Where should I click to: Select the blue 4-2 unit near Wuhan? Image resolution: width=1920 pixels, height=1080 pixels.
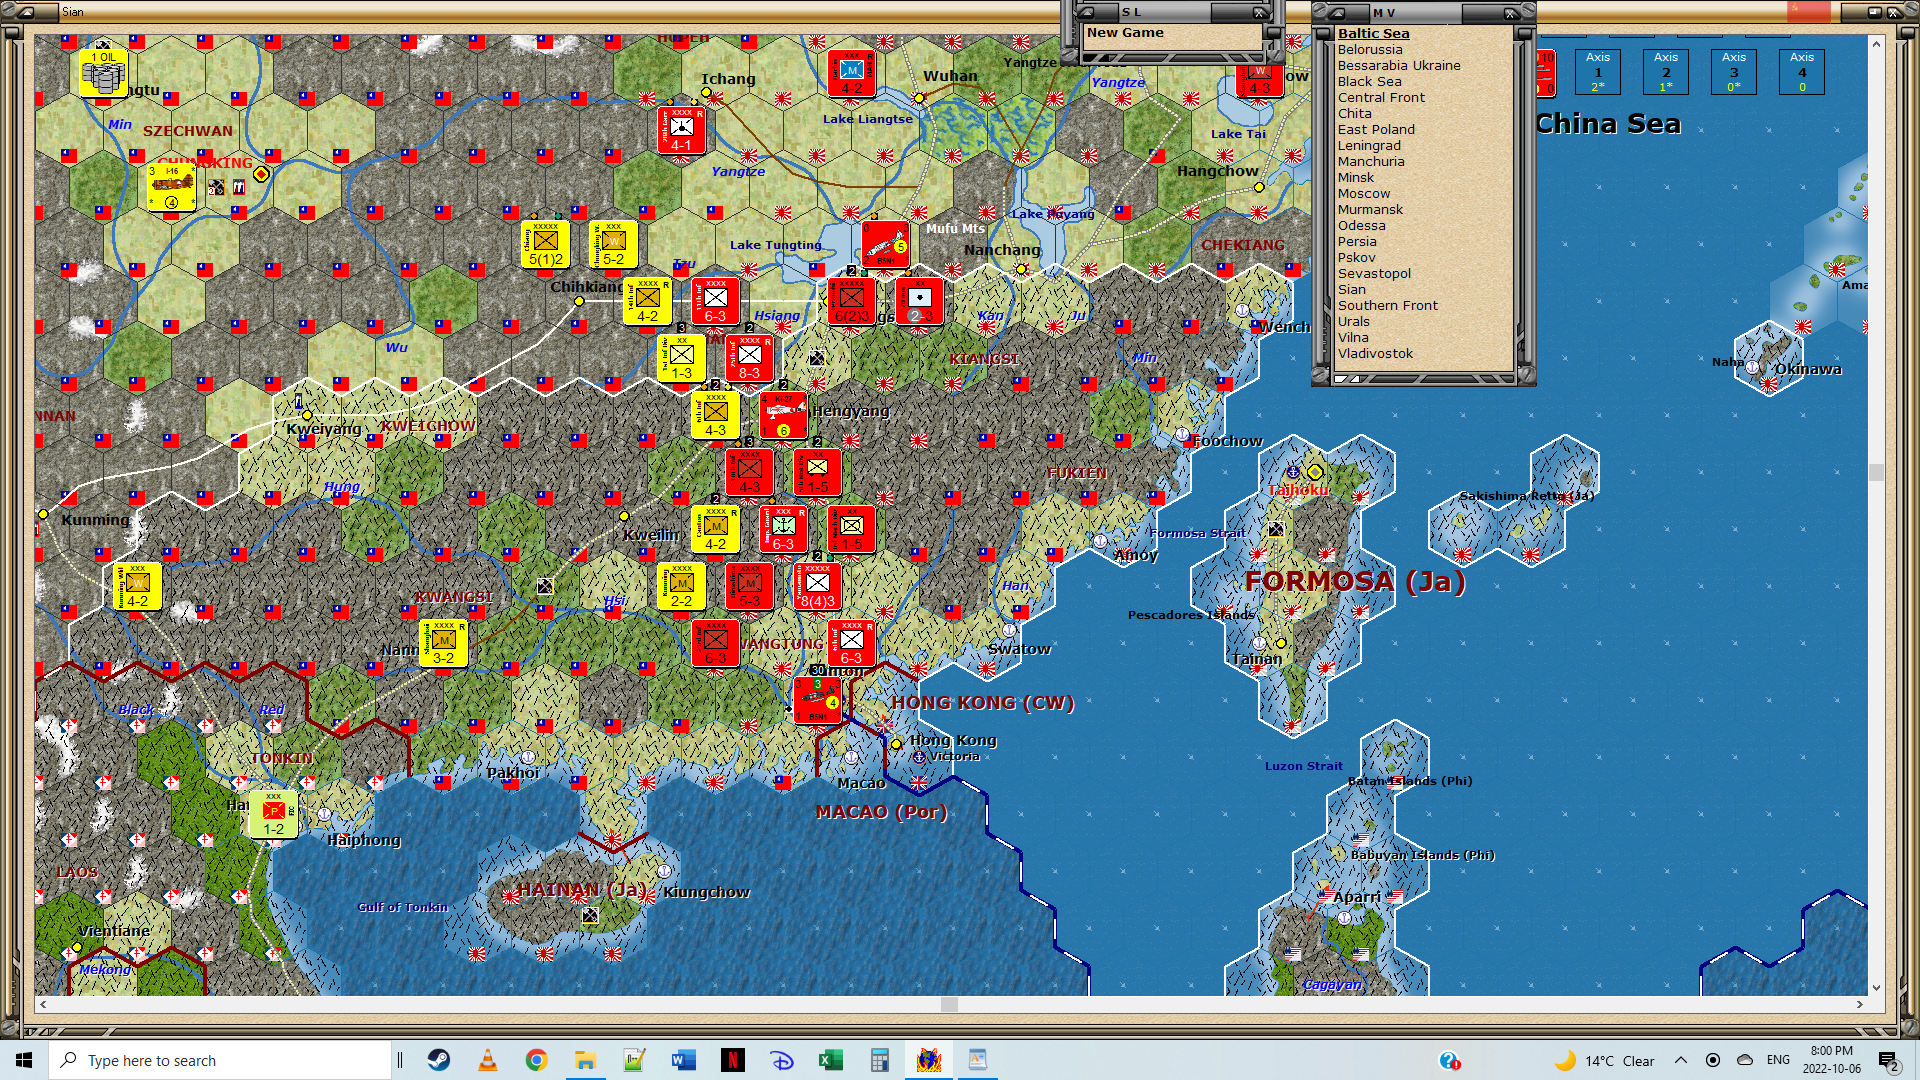coord(851,73)
